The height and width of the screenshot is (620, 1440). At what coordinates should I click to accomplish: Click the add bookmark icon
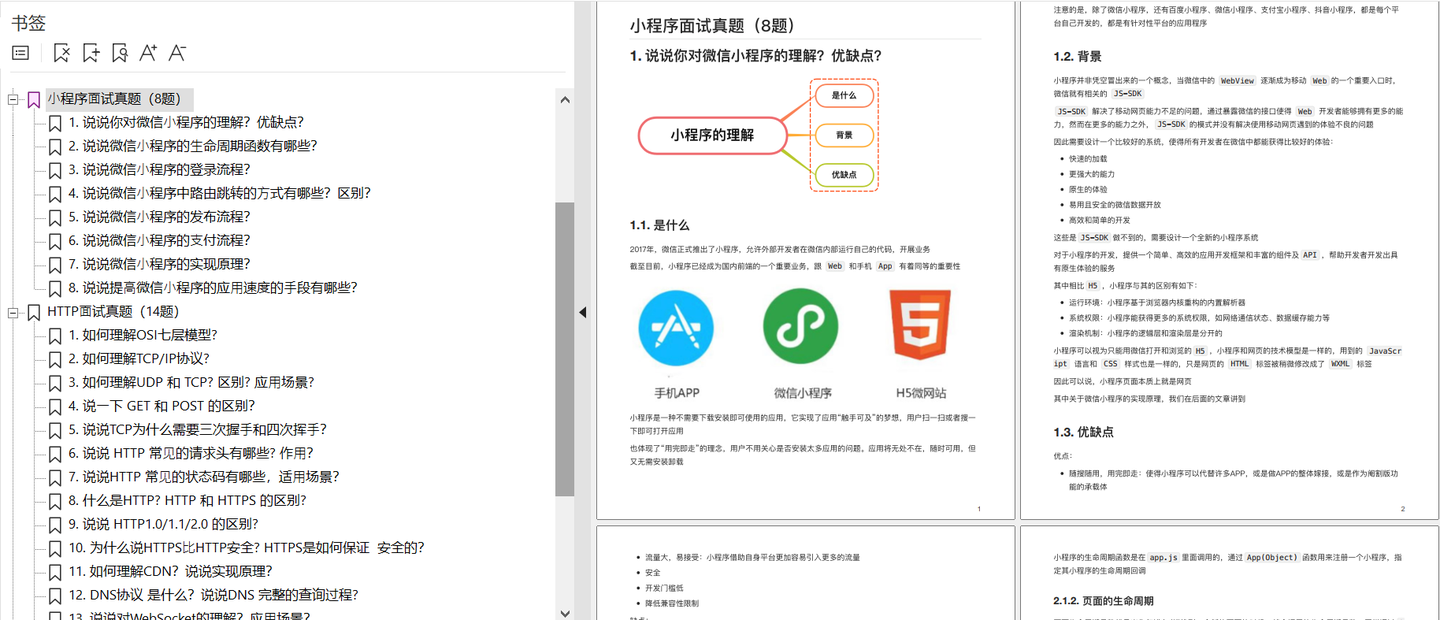pos(91,53)
